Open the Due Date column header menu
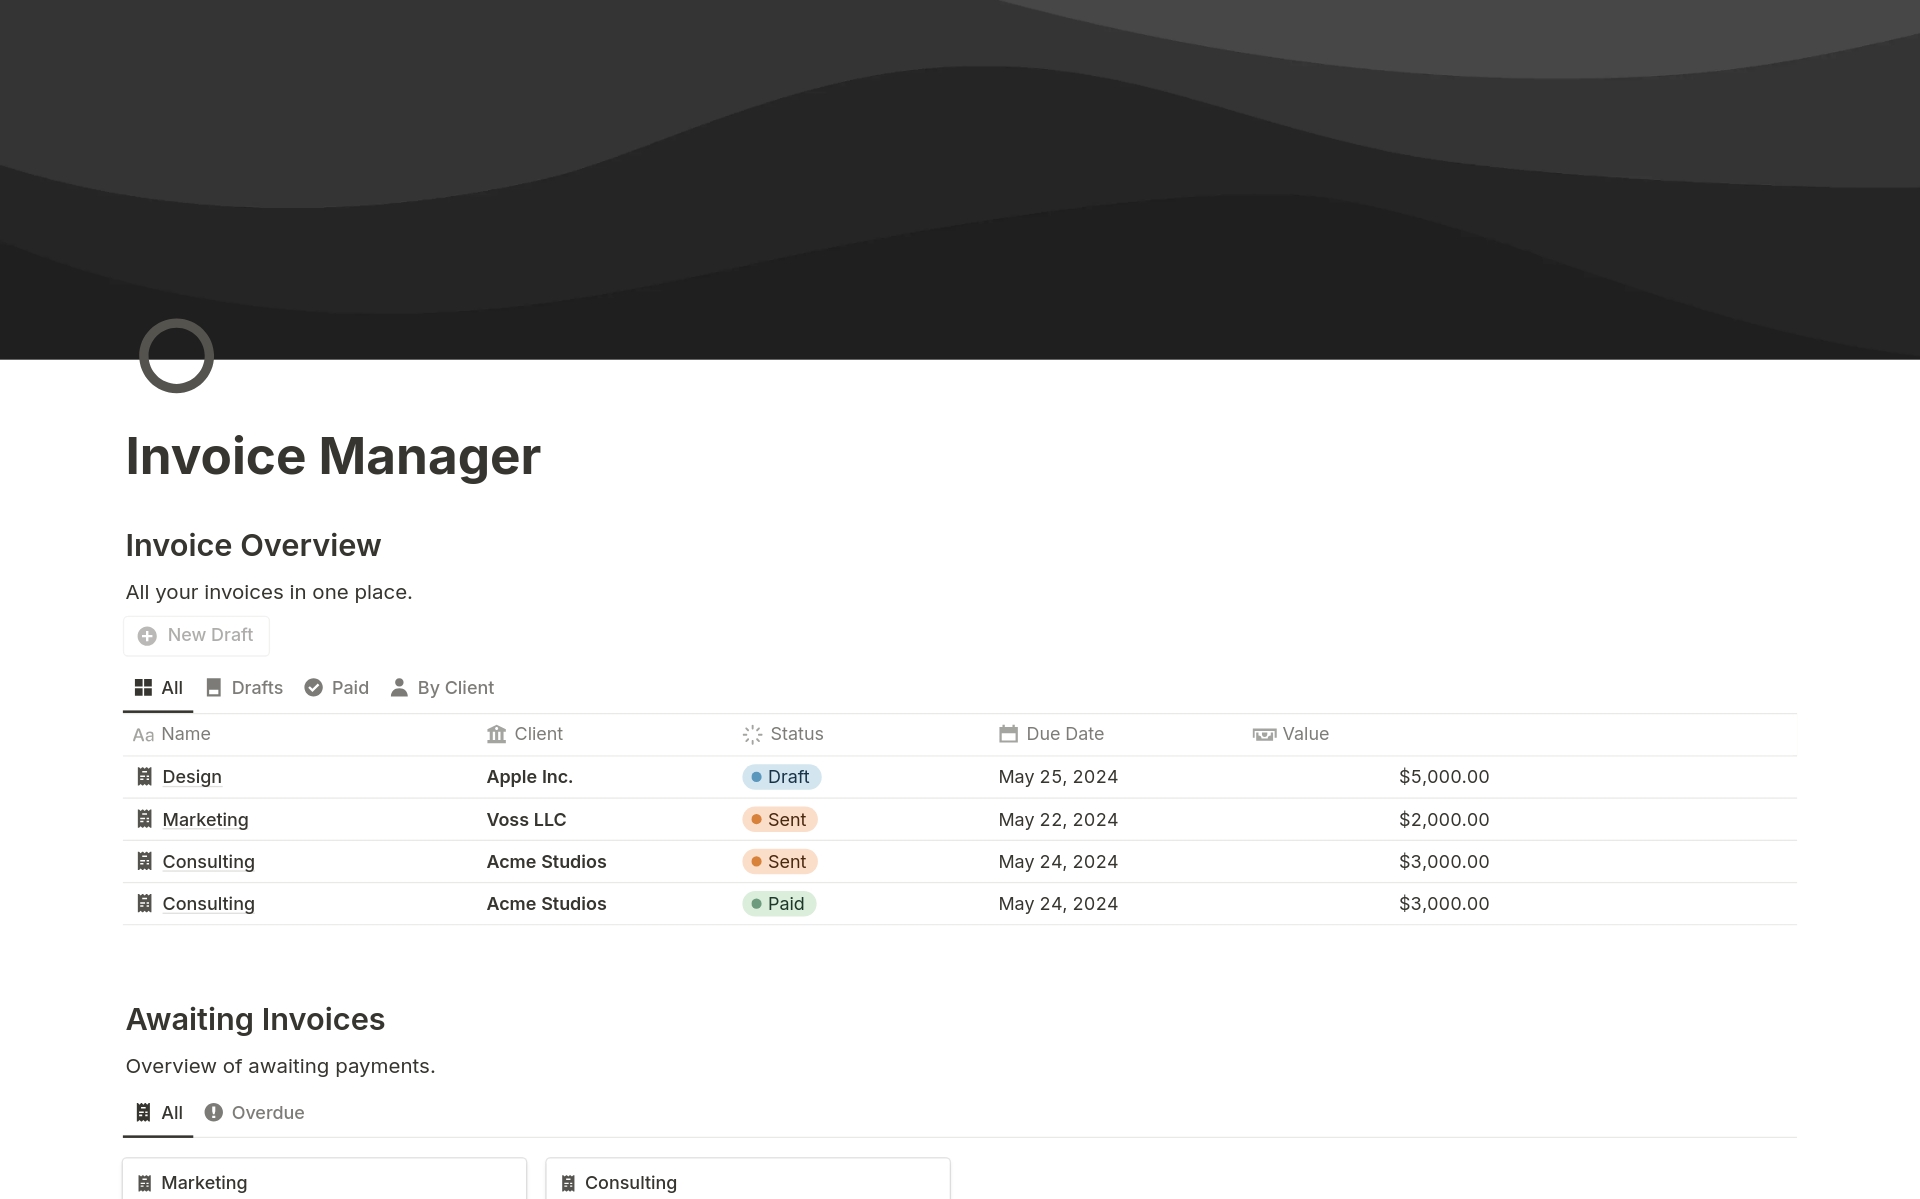The height and width of the screenshot is (1199, 1920). coord(1064,734)
